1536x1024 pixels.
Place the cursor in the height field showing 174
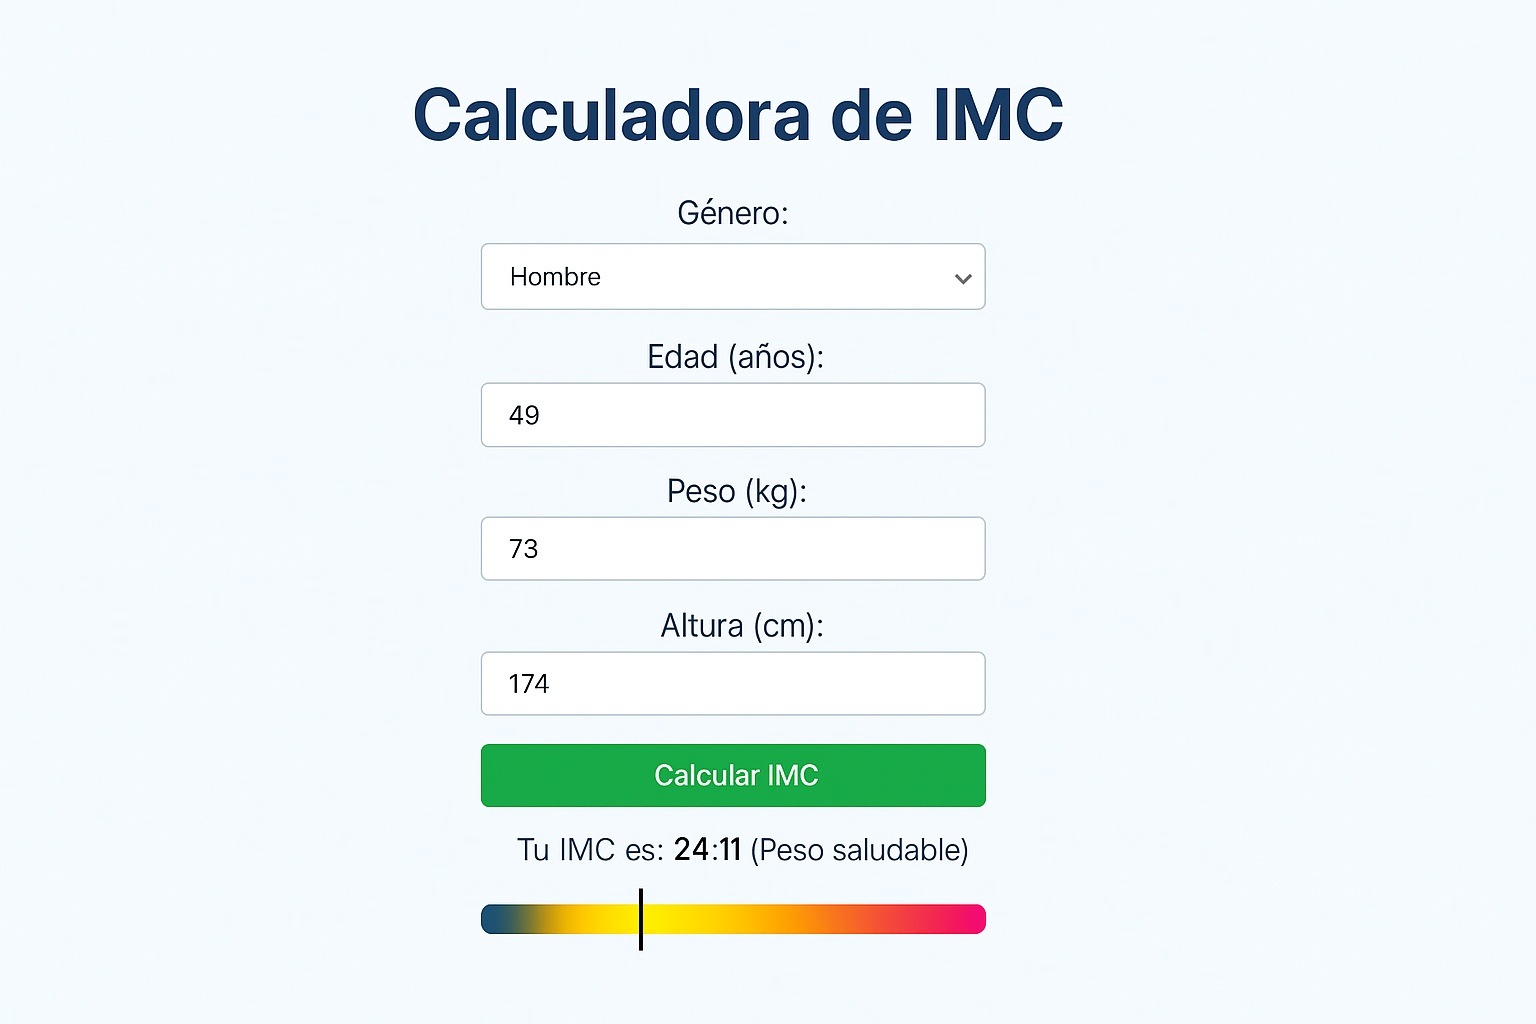732,683
